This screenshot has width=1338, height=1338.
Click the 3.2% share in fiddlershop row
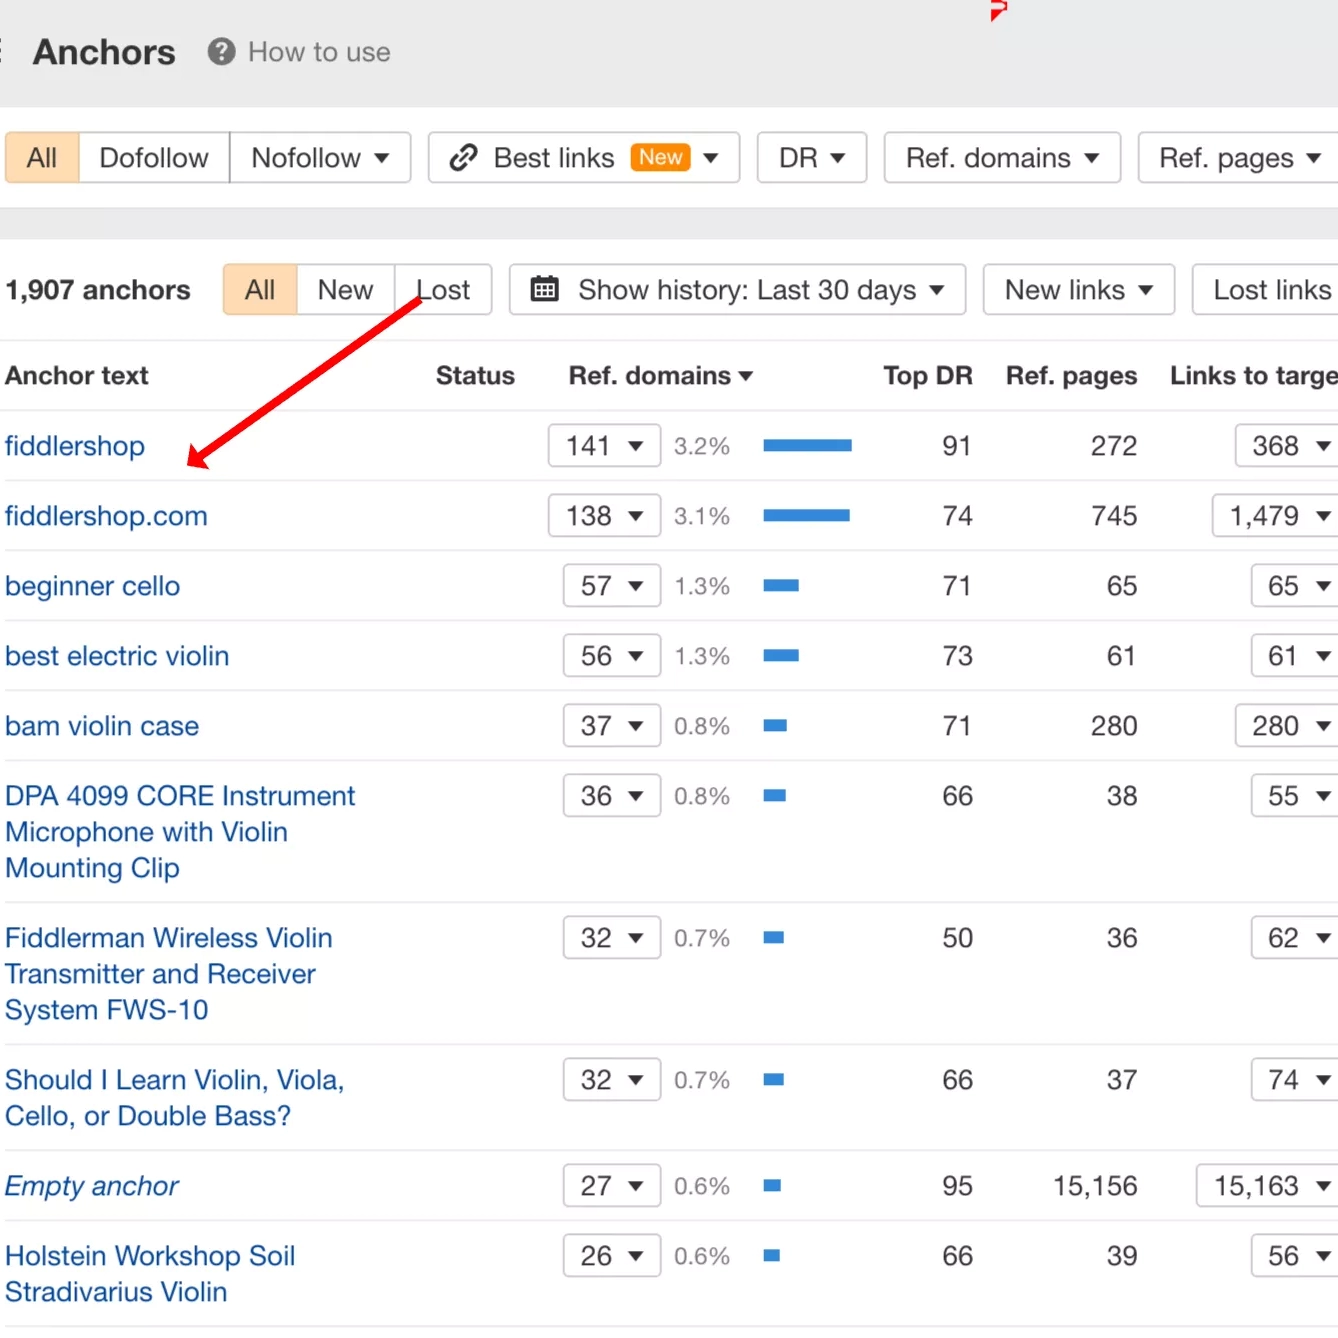(702, 446)
